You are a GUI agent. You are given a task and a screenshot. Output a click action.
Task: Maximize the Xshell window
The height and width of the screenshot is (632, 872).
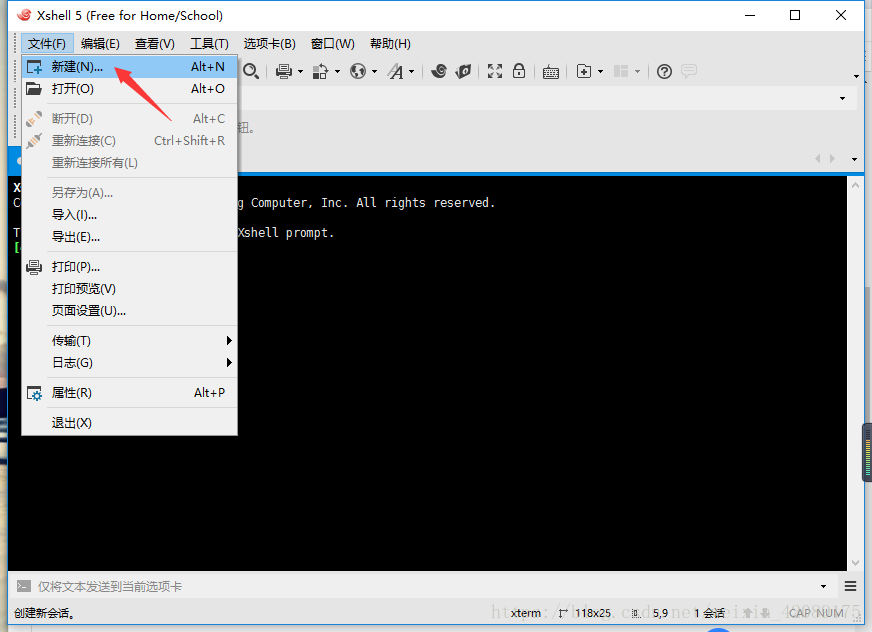click(x=795, y=15)
